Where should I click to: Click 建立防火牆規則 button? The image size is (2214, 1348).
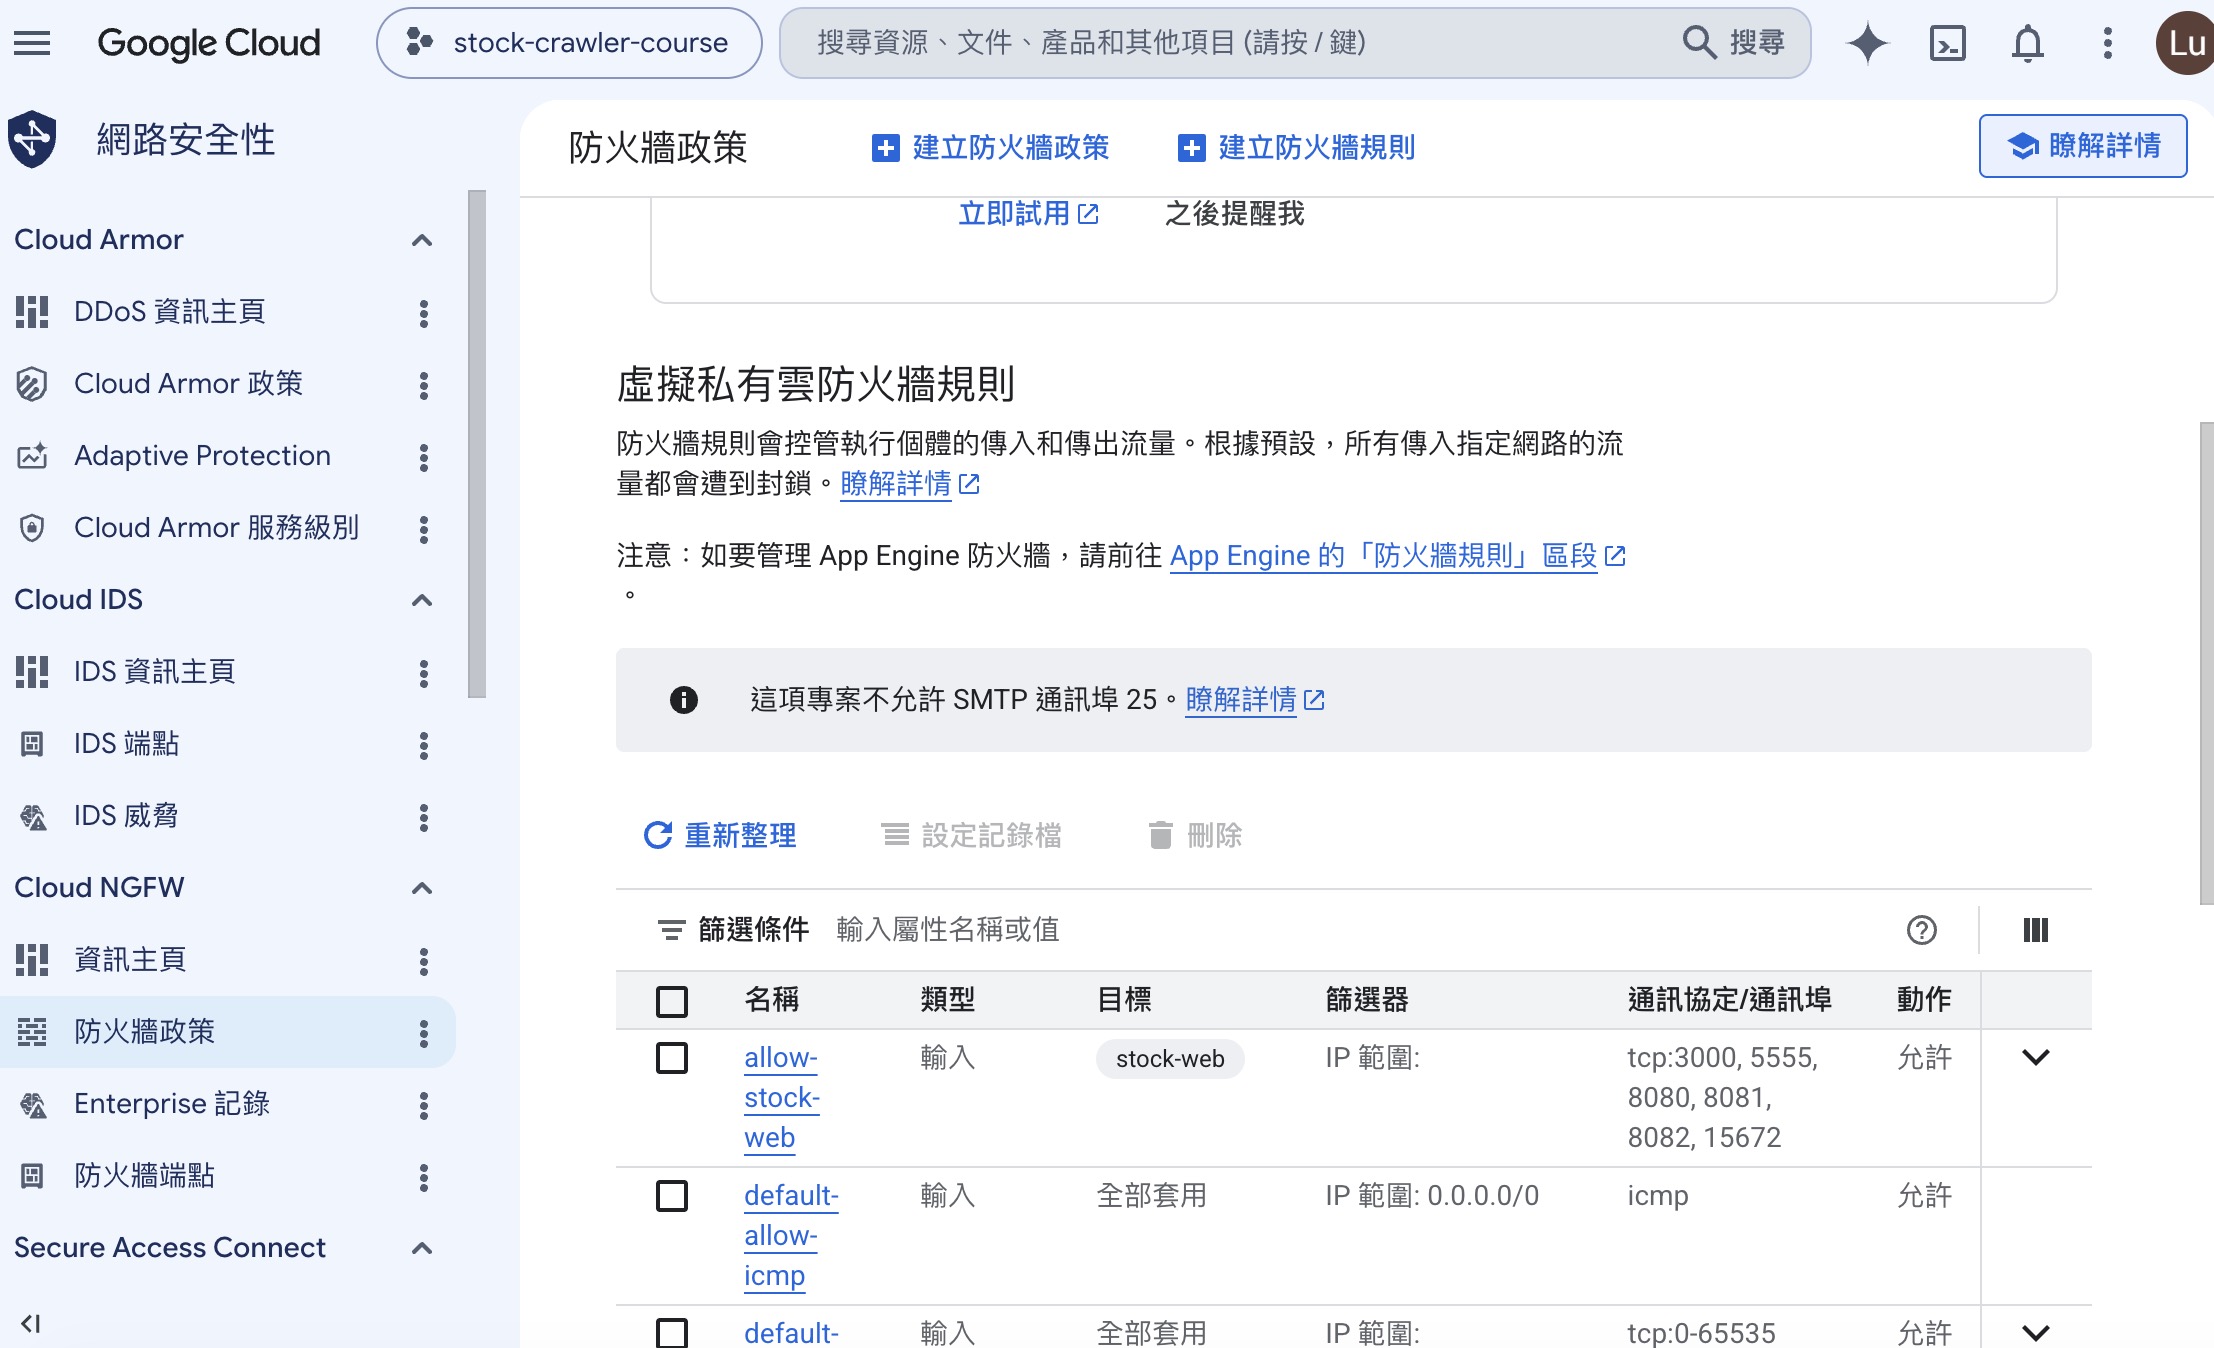pyautogui.click(x=1296, y=148)
